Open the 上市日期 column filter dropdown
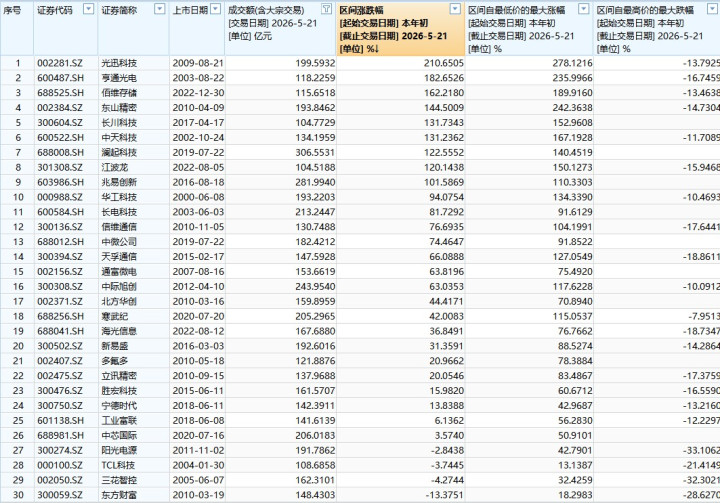This screenshot has width=720, height=503. [215, 9]
